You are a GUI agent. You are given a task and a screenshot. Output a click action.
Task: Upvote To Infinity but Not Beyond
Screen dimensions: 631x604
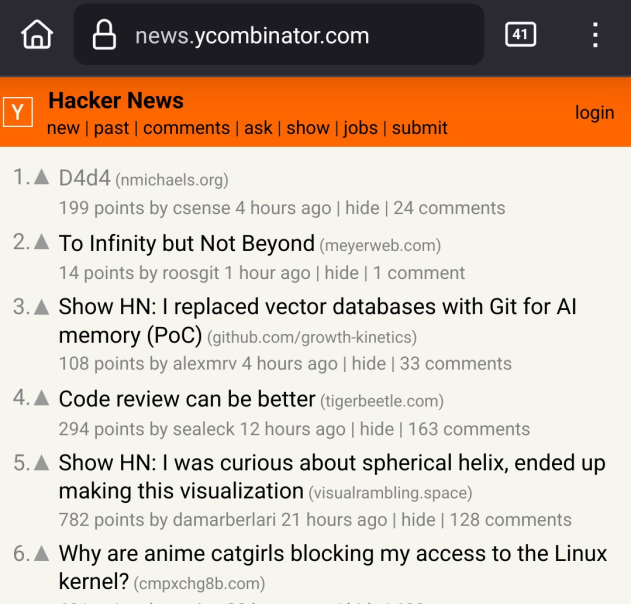point(41,242)
